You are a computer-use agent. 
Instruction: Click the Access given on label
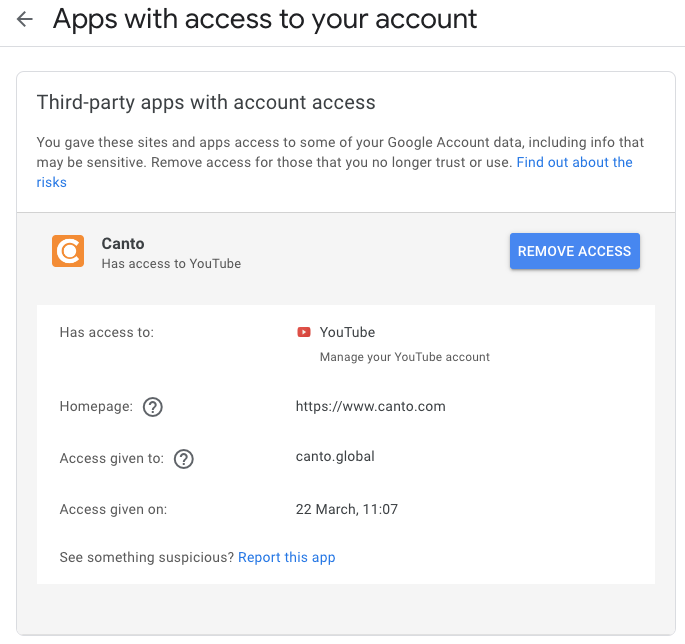113,509
